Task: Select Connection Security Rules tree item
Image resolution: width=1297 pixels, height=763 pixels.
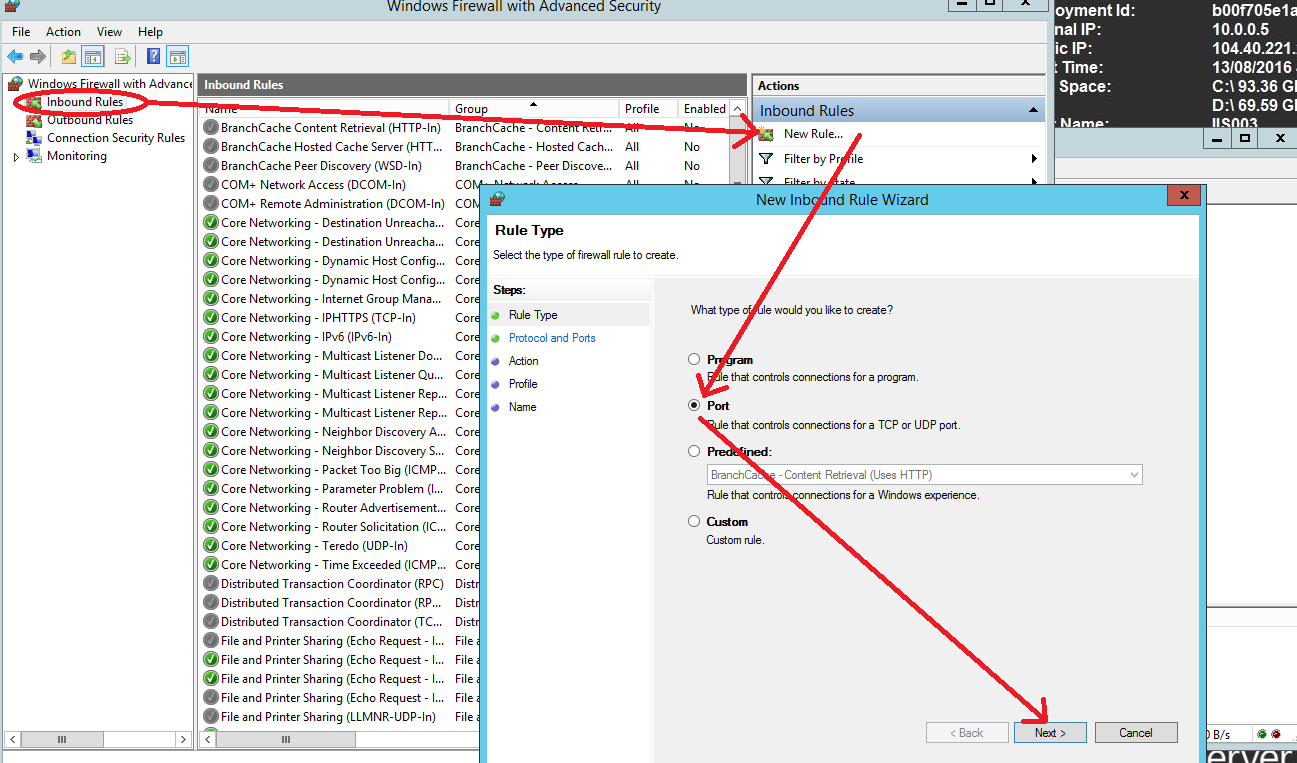Action: 116,138
